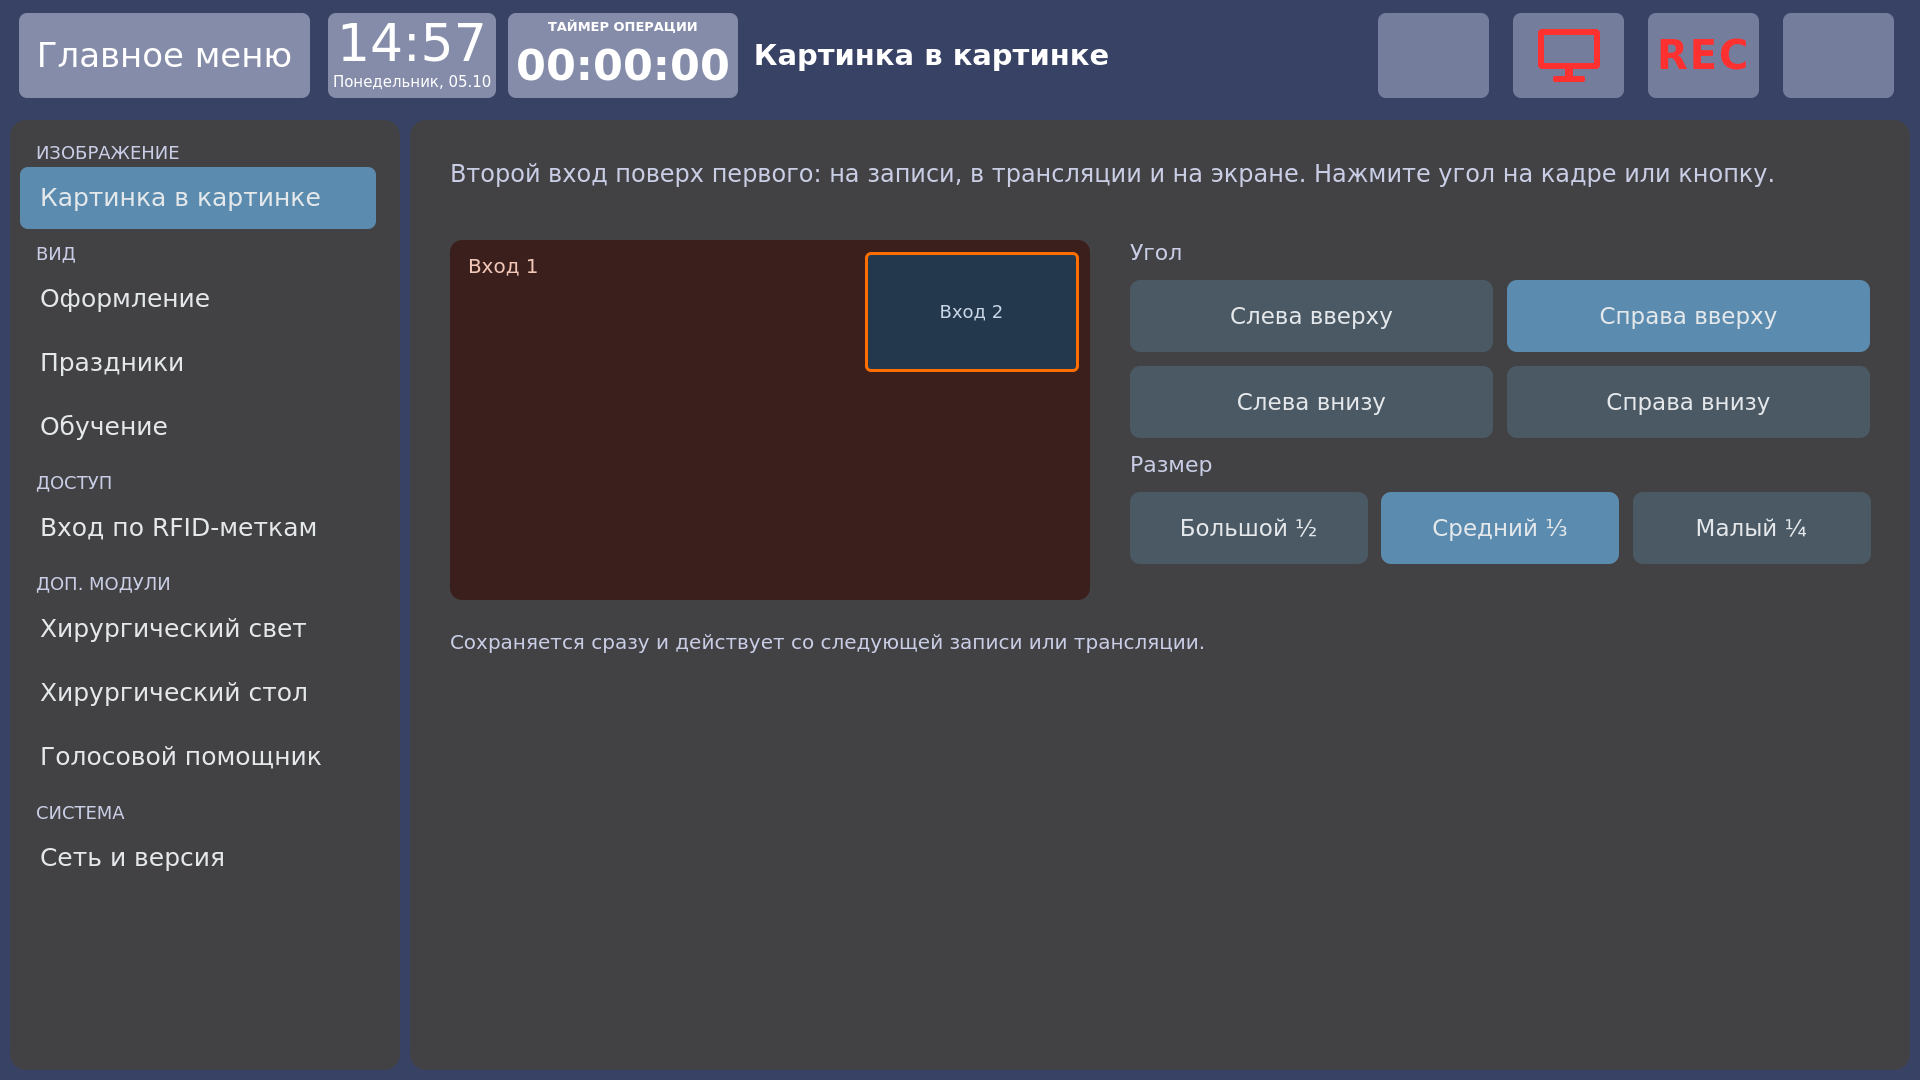Open Хирургический стол module

click(x=198, y=693)
